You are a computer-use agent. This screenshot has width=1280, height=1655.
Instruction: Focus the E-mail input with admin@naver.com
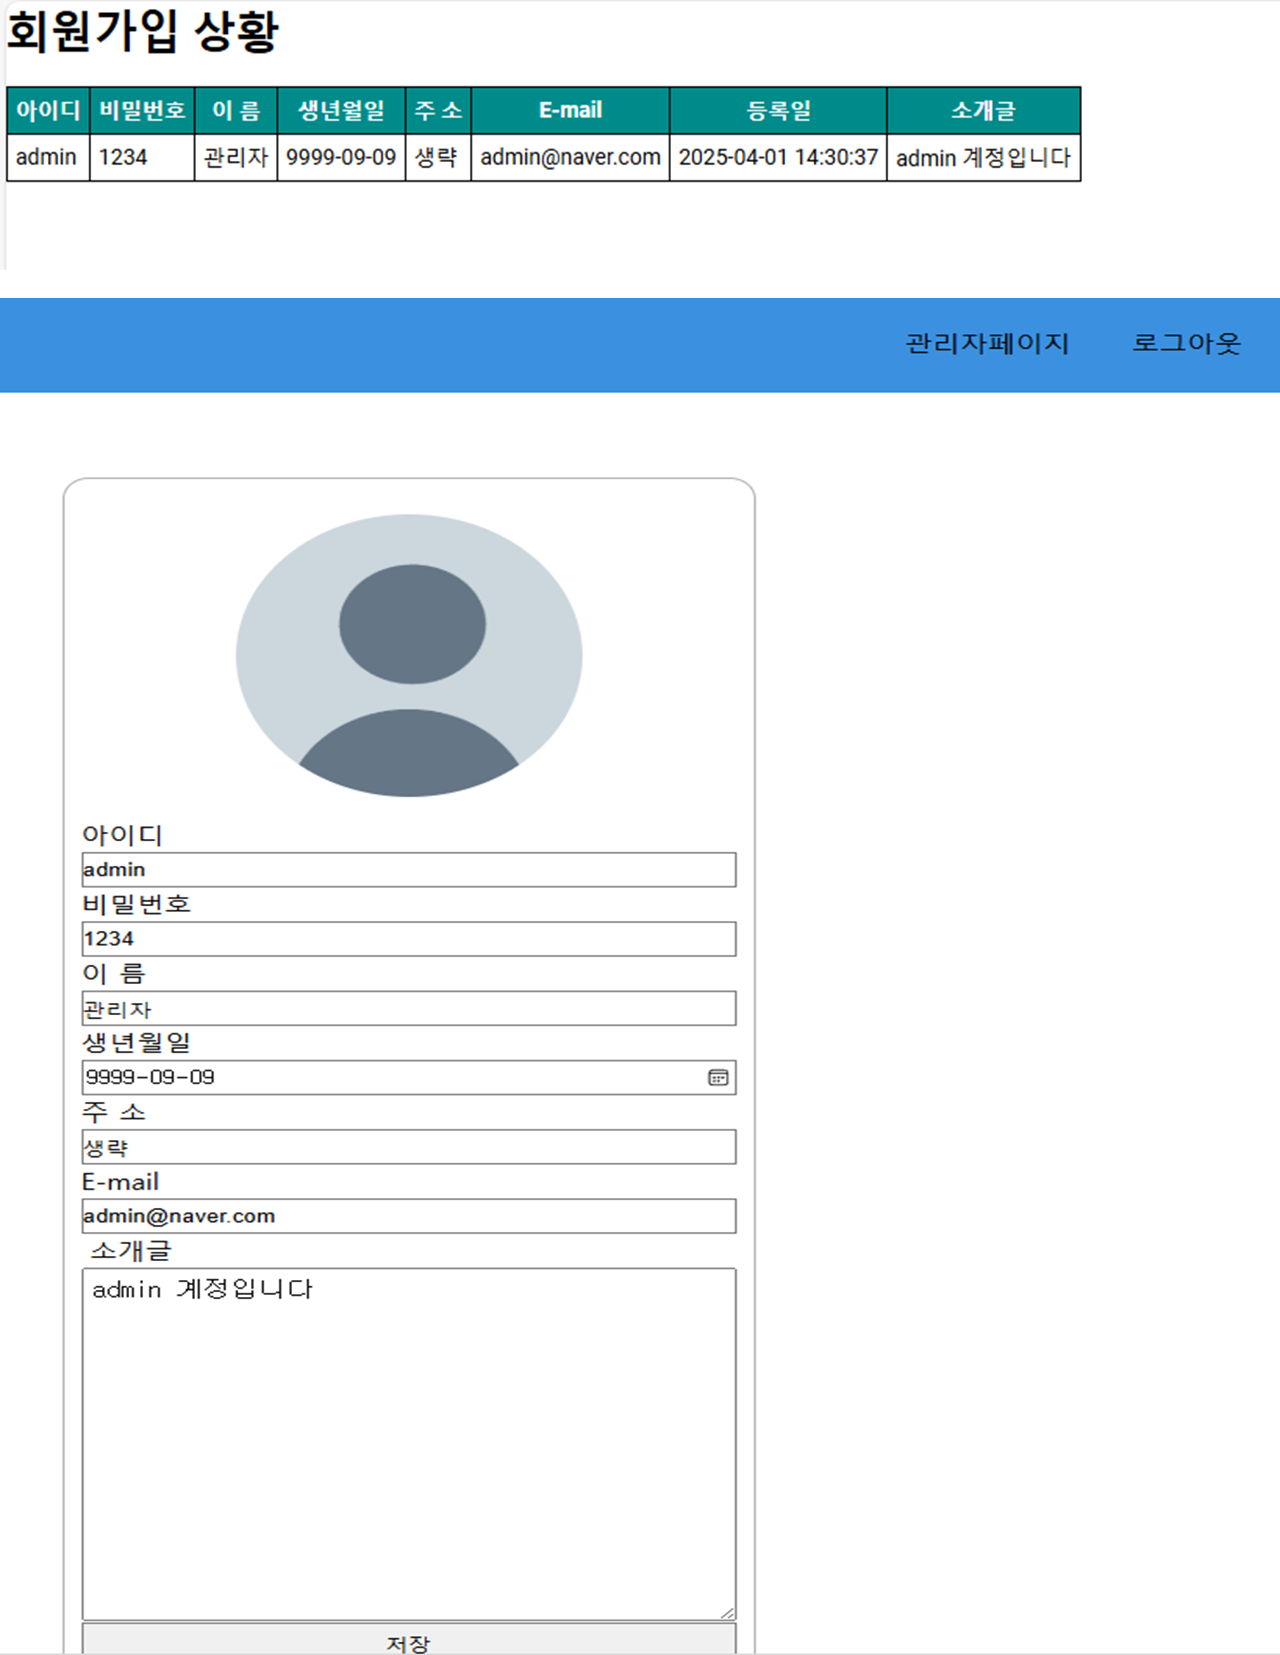[409, 1216]
